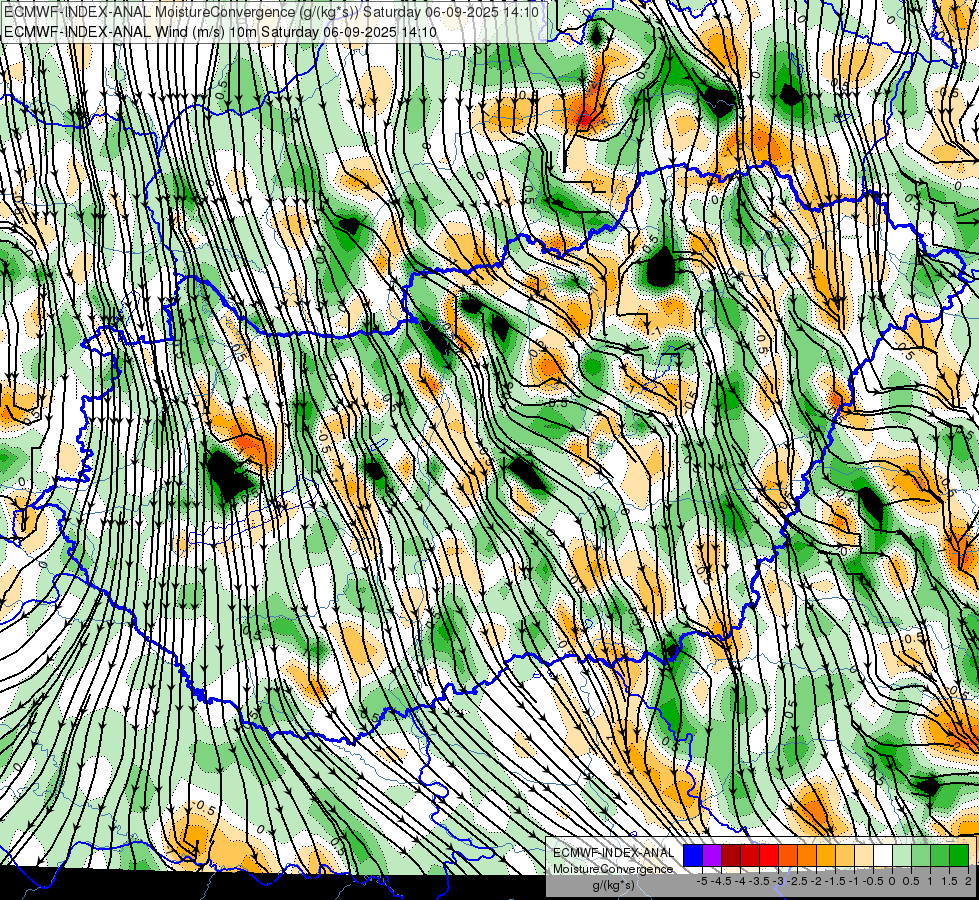The image size is (979, 900).
Task: Click the -5 legend scale value
Action: pos(702,881)
